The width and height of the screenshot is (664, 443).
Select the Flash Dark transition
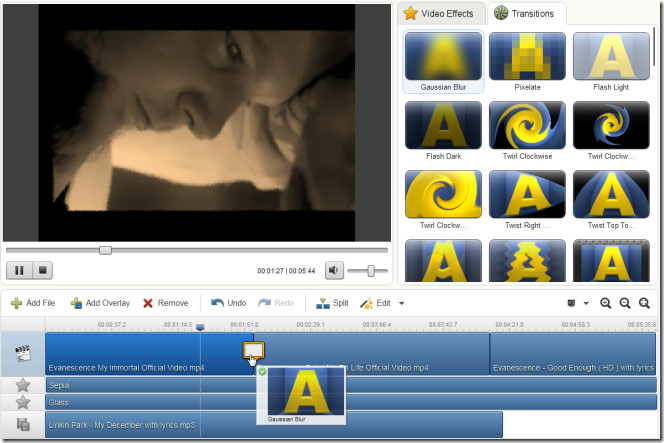pos(443,132)
